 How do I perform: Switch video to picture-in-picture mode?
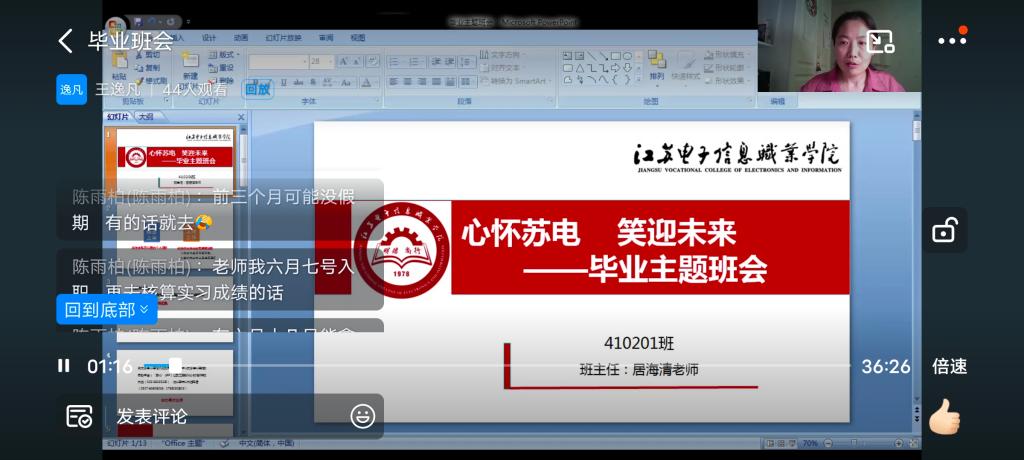point(880,41)
